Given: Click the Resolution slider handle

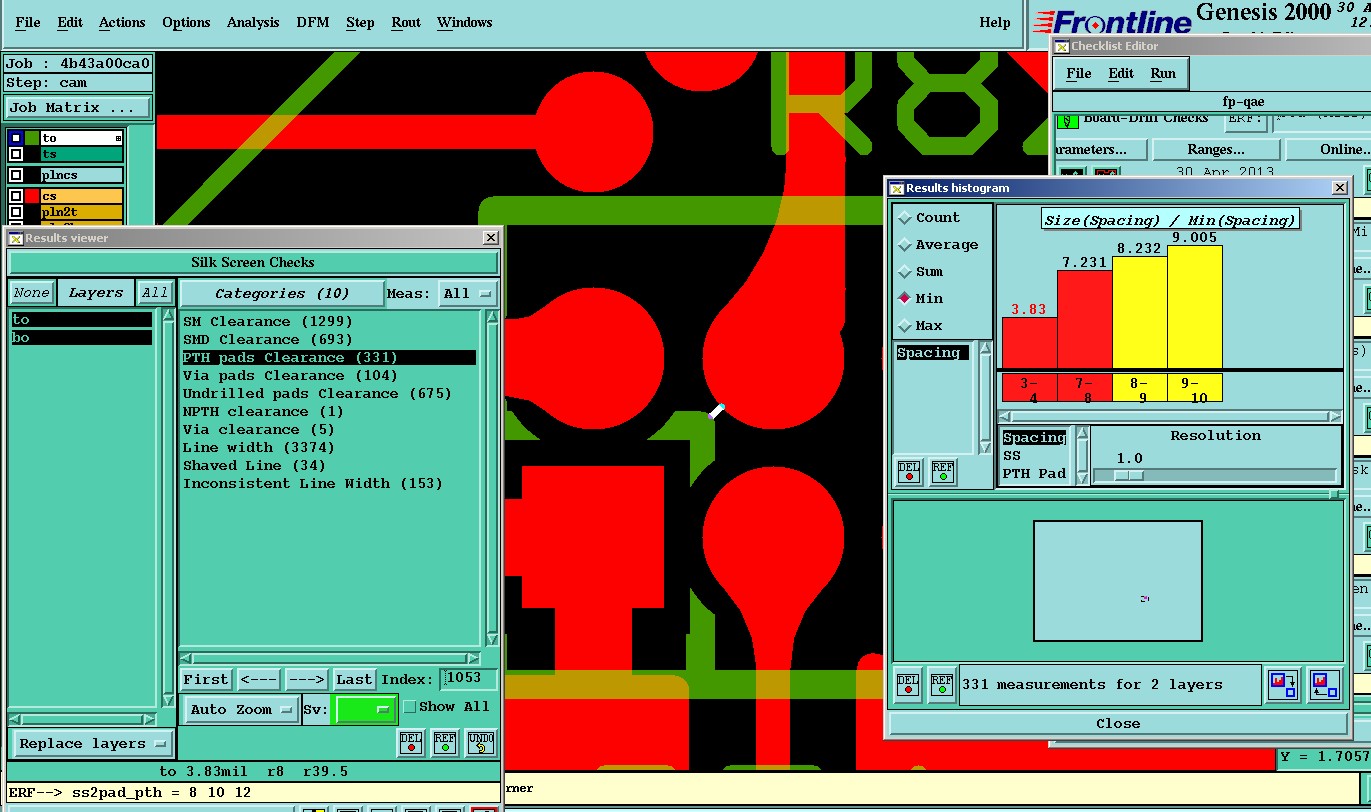Looking at the screenshot, I should coord(1128,475).
